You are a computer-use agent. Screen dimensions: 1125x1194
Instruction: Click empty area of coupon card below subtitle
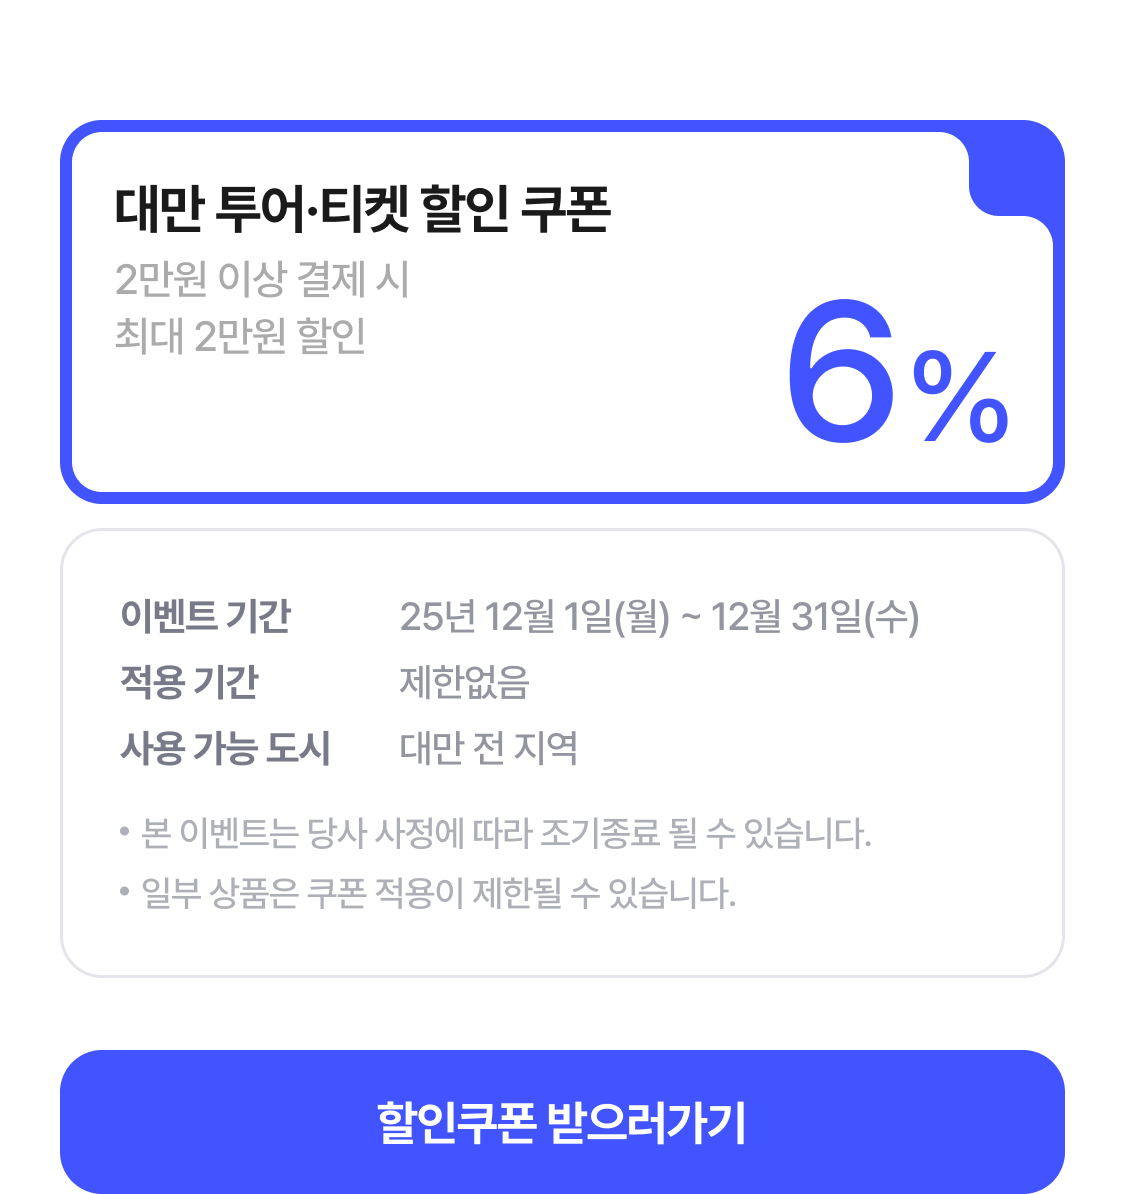tap(400, 430)
